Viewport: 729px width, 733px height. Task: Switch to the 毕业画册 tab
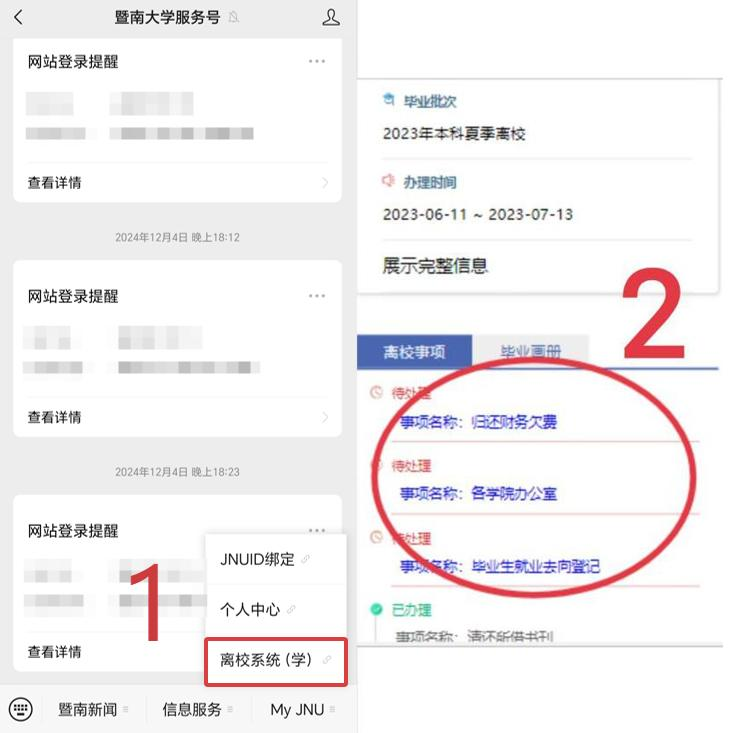coord(530,352)
